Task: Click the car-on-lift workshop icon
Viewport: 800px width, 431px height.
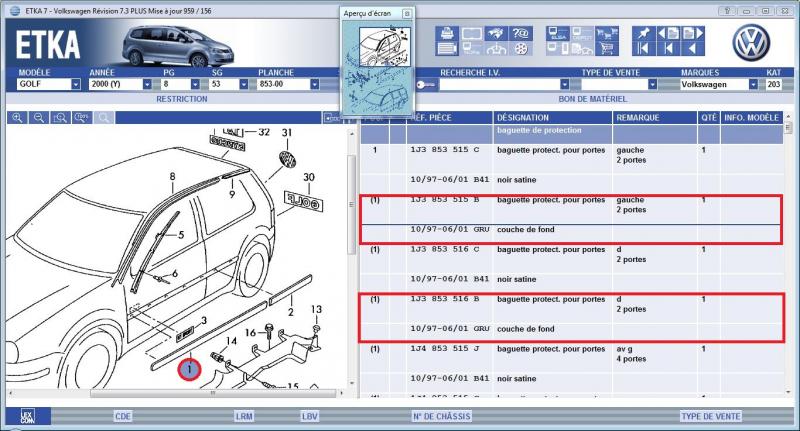Action: tap(496, 49)
